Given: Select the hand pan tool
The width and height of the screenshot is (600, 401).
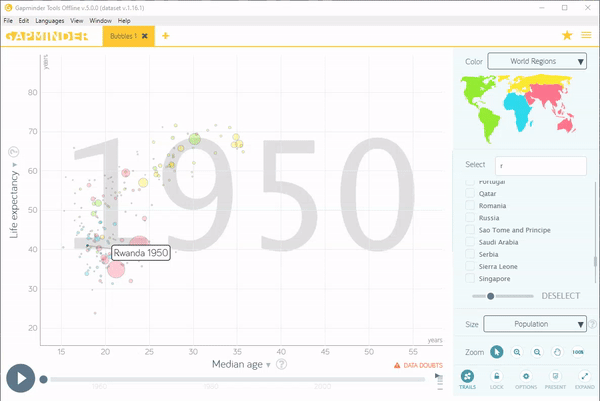Looking at the screenshot, I should [x=558, y=352].
